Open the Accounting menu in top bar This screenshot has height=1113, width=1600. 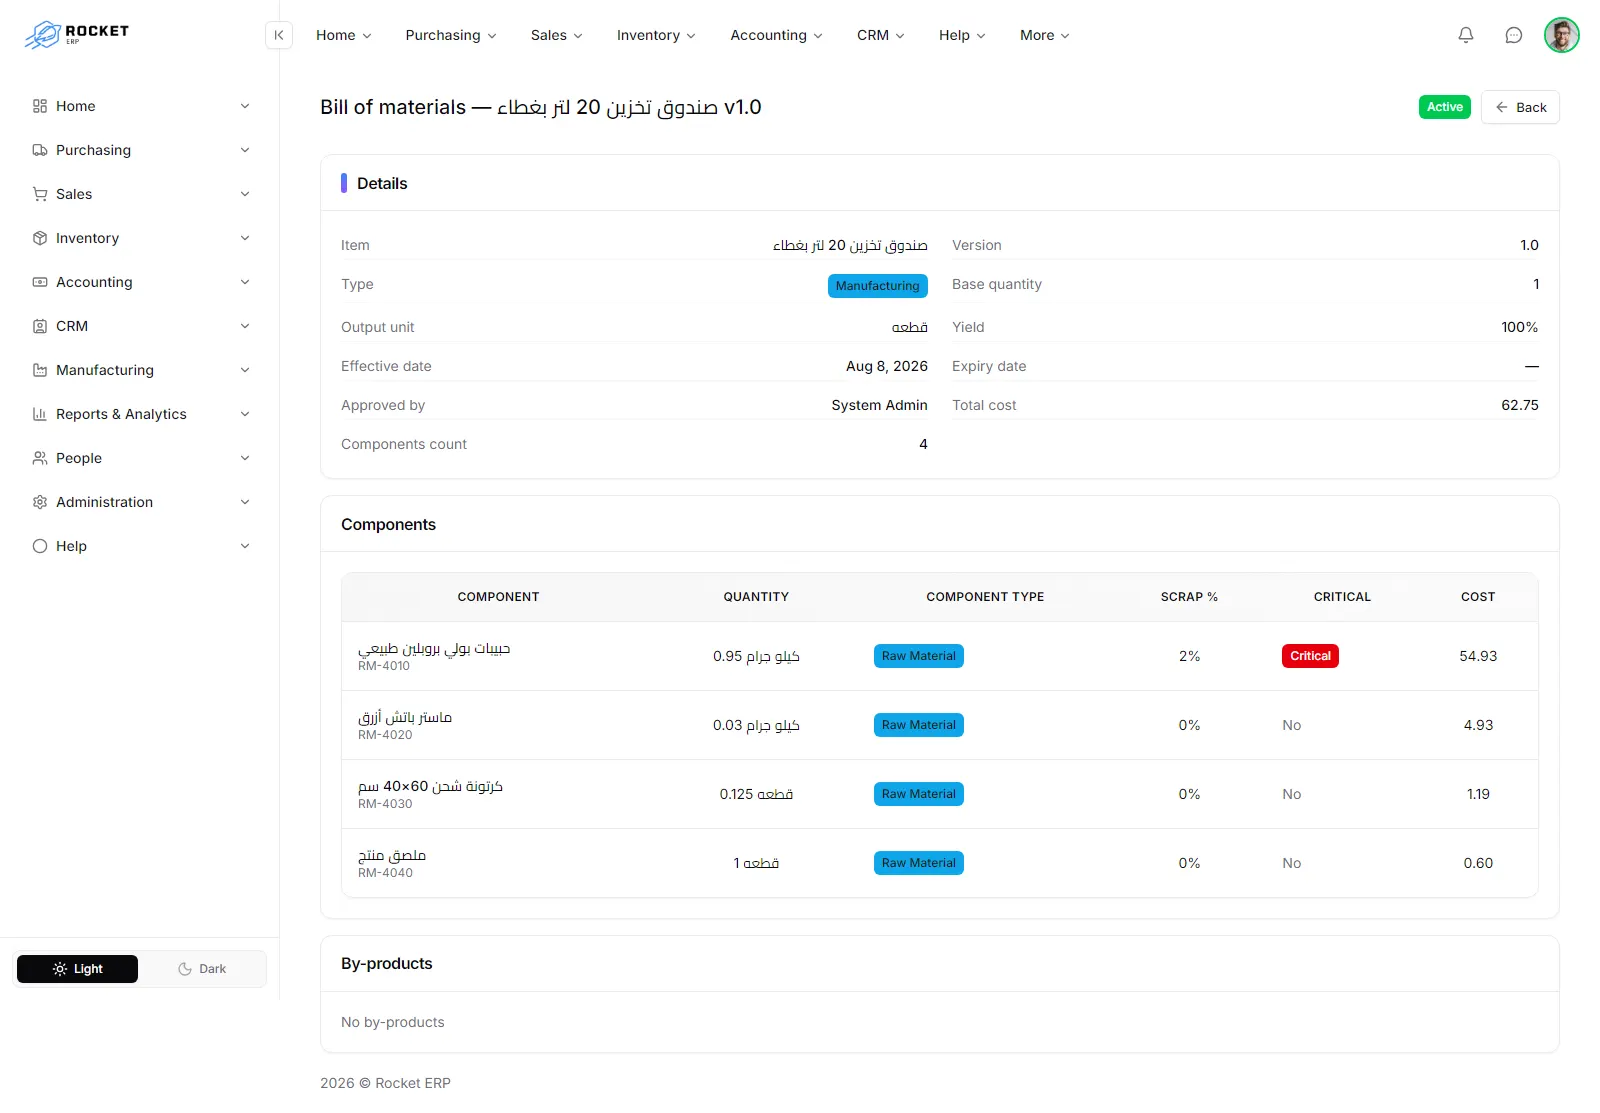click(776, 35)
